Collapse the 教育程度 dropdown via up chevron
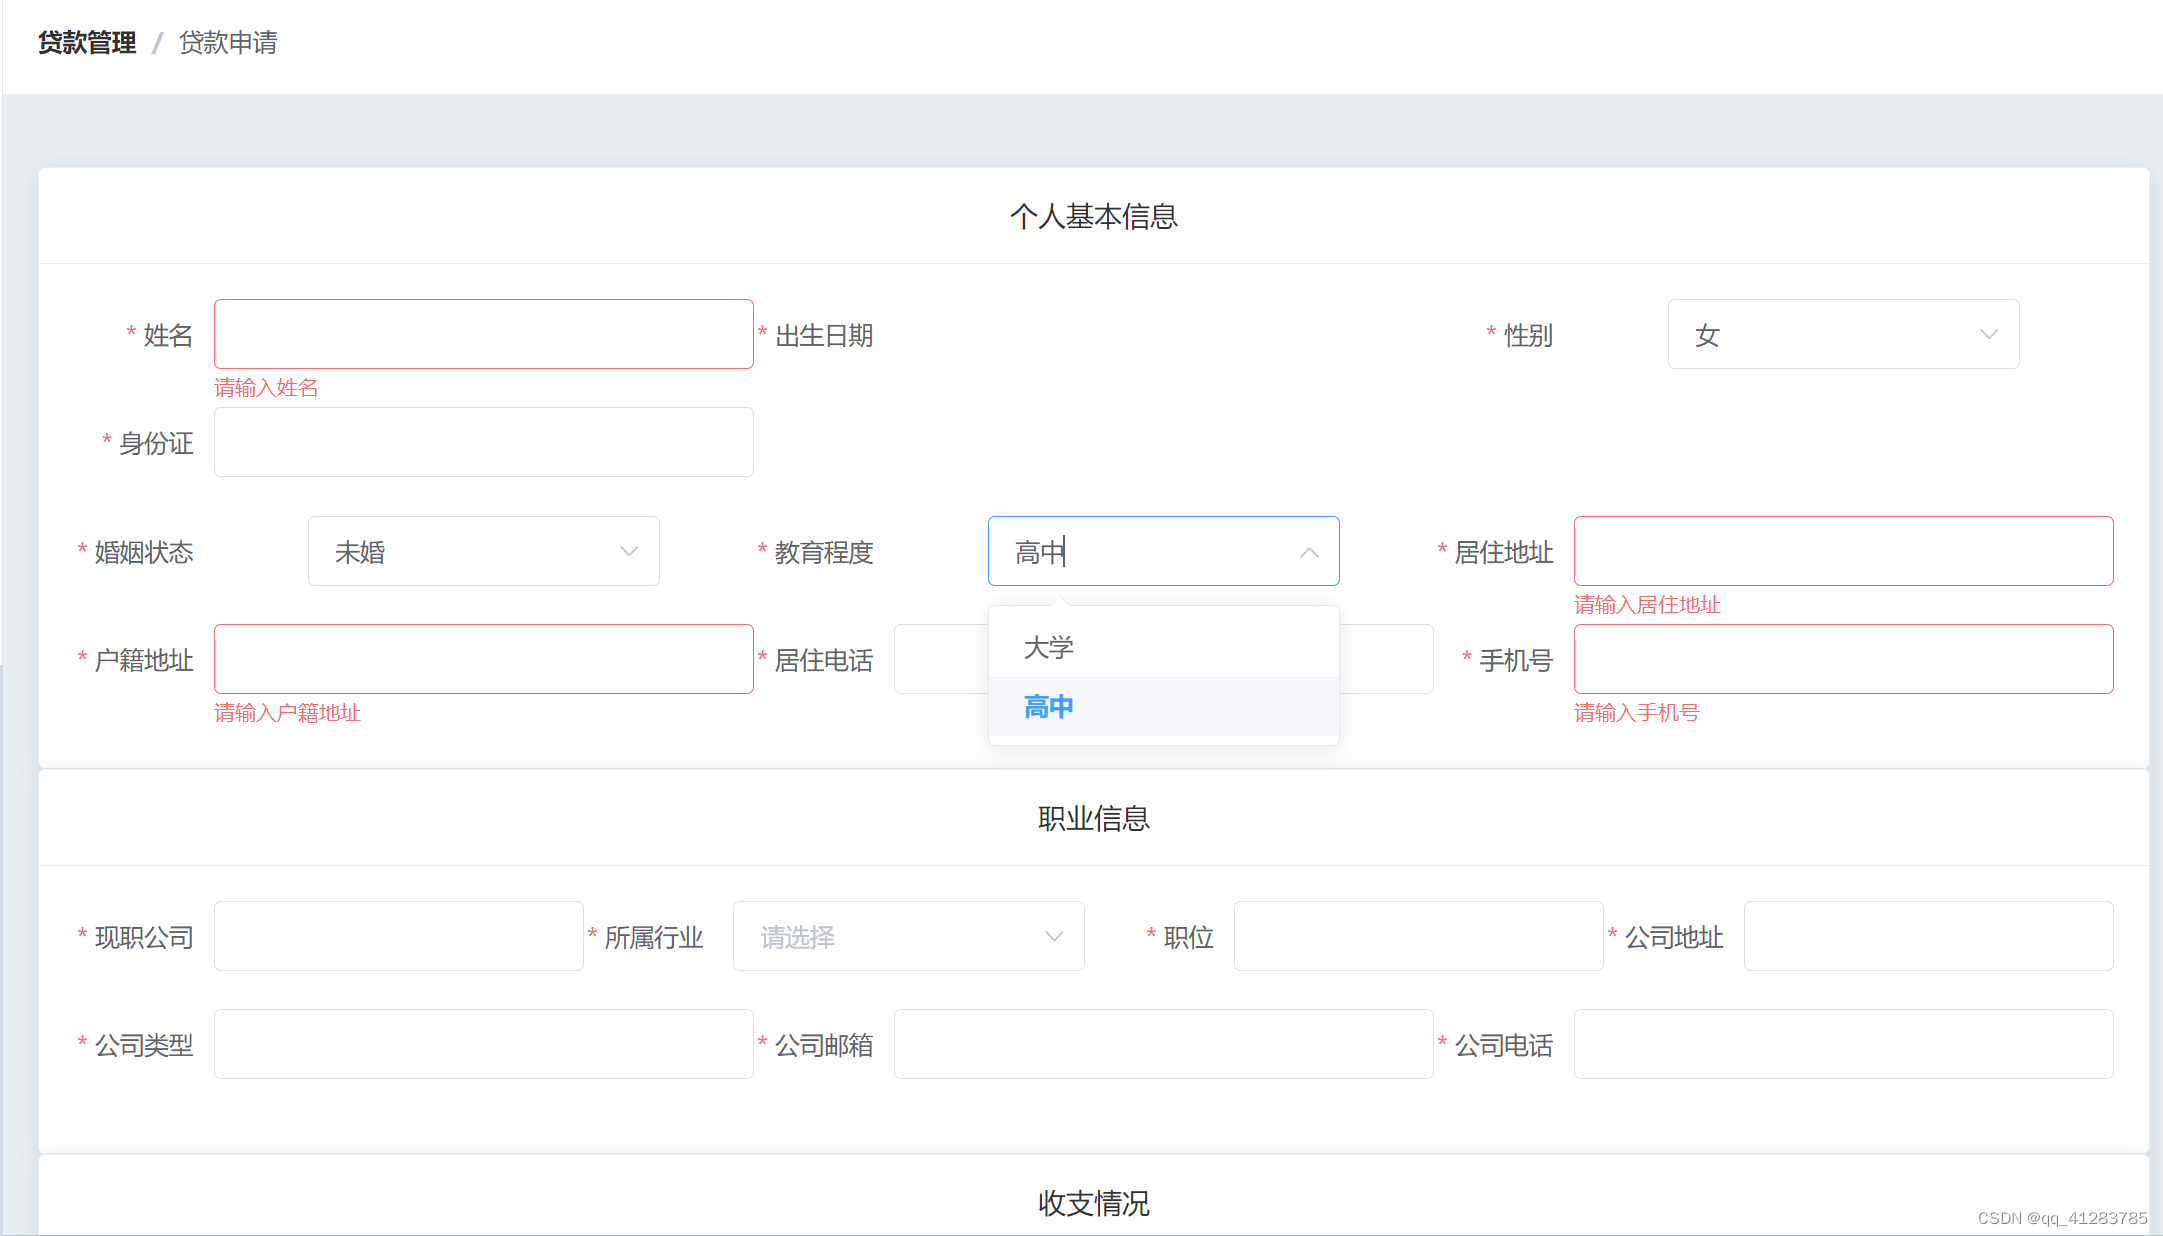The image size is (2163, 1236). 1308,552
